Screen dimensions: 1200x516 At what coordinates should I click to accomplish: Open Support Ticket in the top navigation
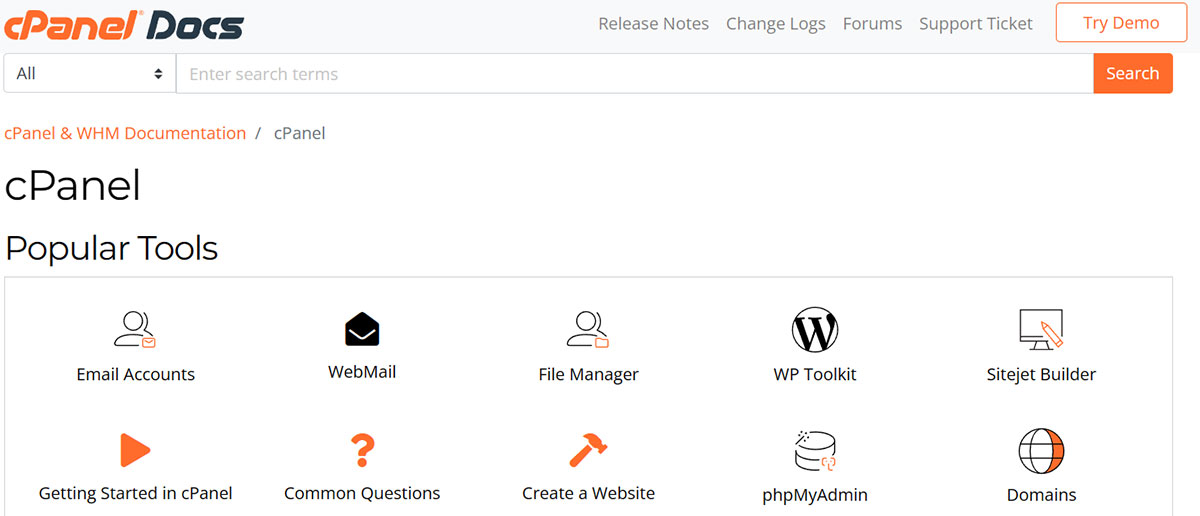976,24
